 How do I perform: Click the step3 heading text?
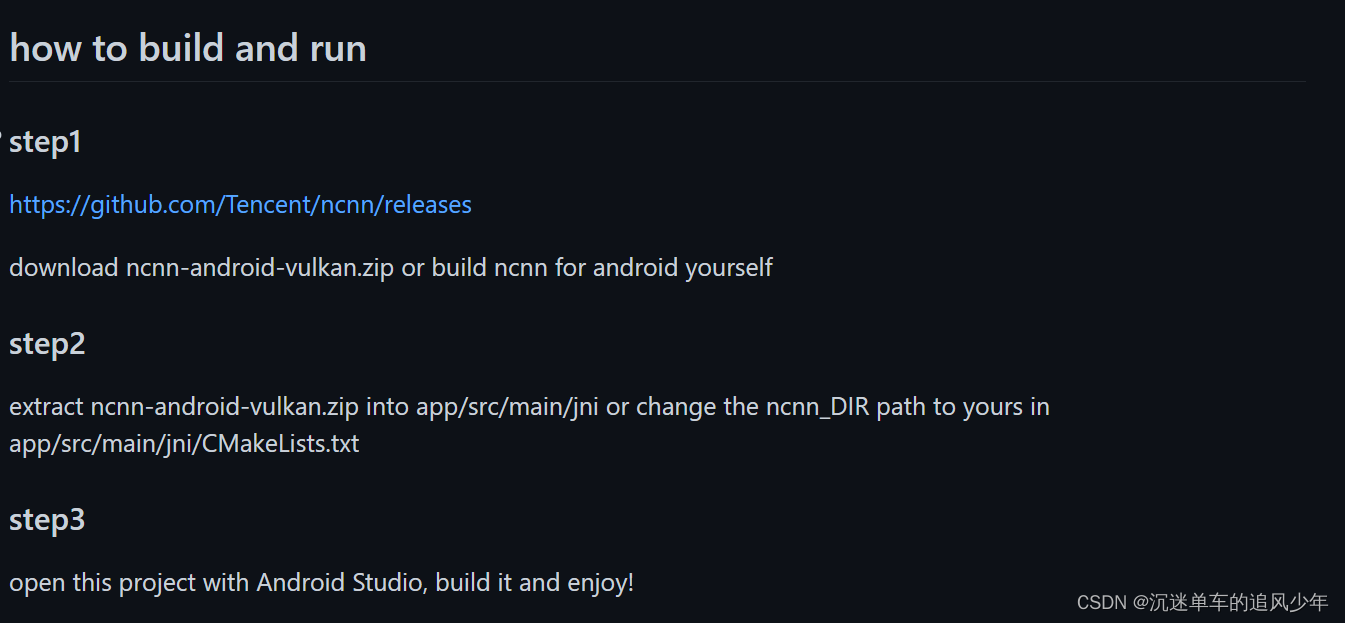tap(47, 520)
